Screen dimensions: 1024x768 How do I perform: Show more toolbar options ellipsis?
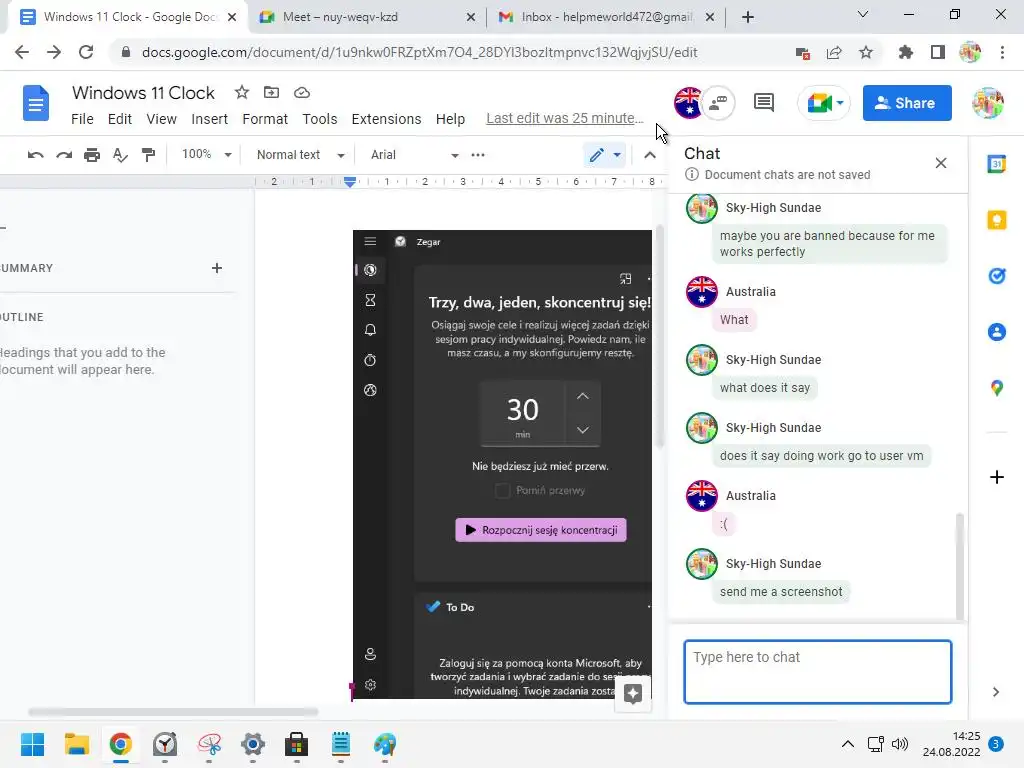pos(478,155)
